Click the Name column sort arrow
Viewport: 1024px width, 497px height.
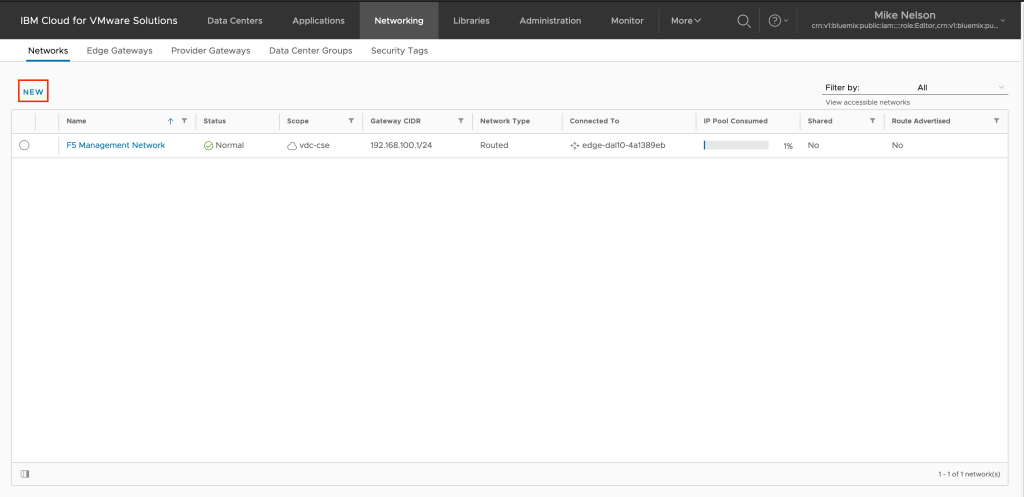tap(171, 121)
